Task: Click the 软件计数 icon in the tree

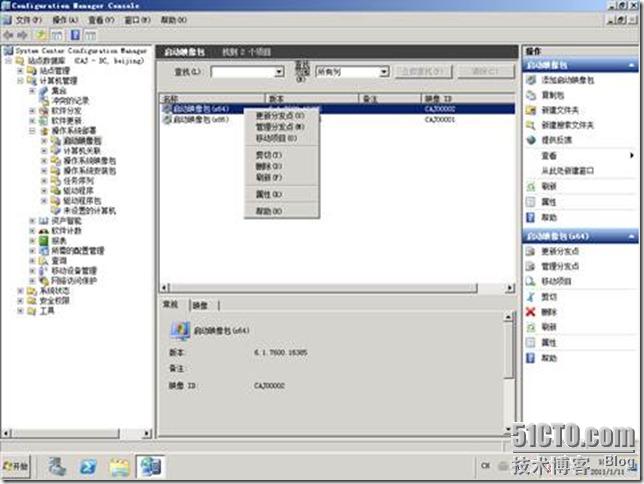Action: (44, 231)
